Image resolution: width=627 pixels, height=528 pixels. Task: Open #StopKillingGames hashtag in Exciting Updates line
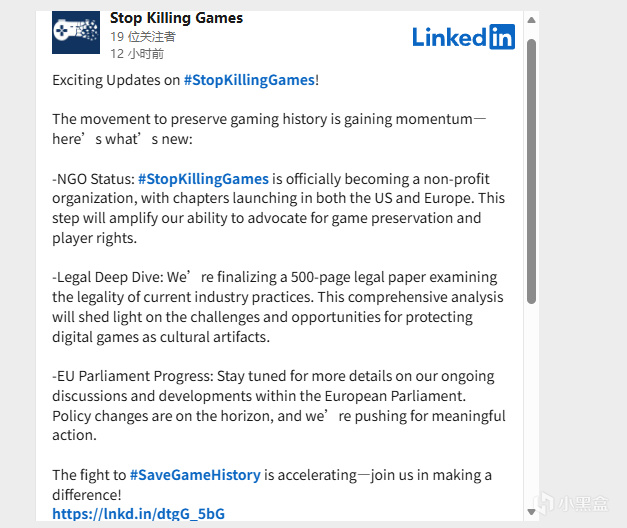click(x=249, y=79)
